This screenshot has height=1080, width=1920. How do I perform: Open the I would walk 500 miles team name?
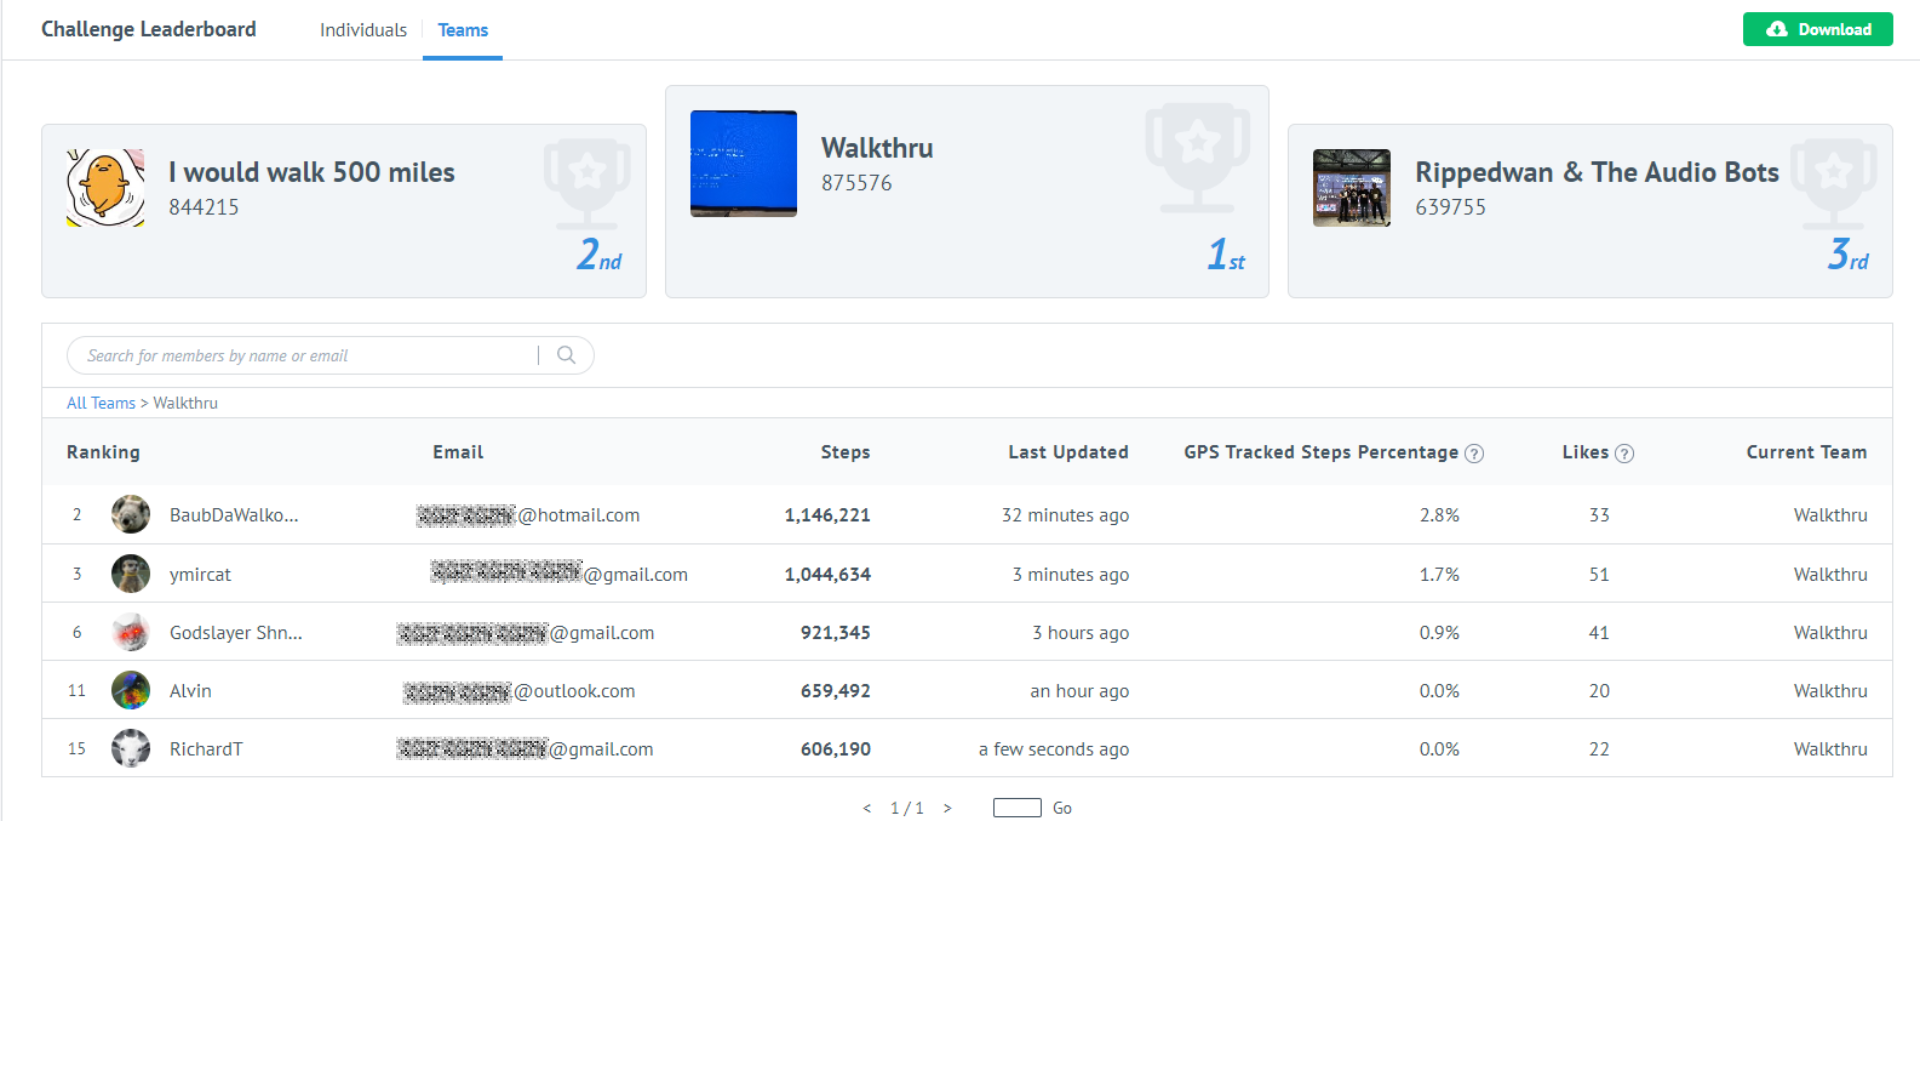[x=311, y=172]
